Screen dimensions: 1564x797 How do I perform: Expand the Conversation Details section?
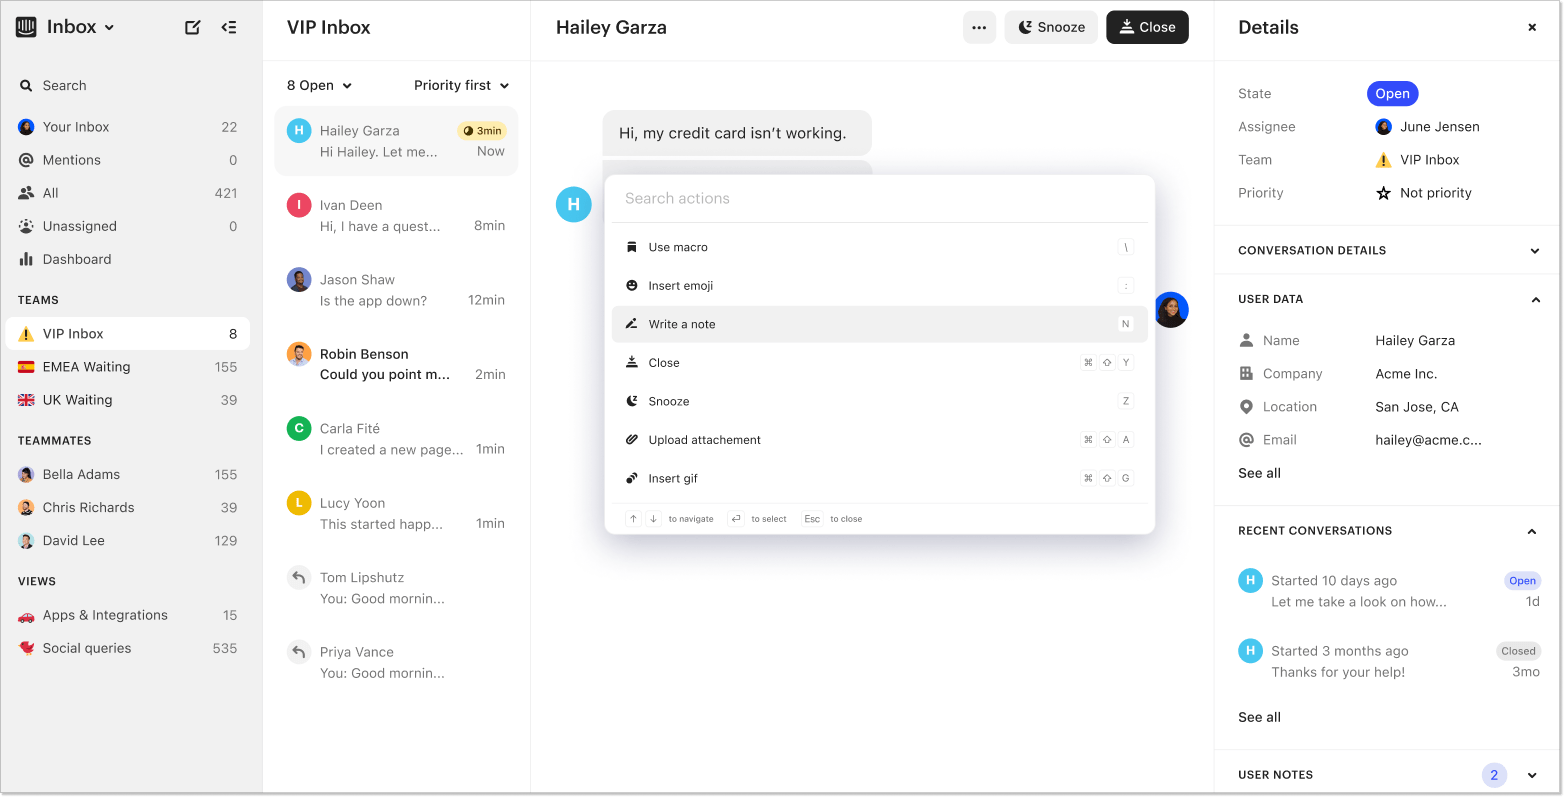click(x=1535, y=251)
